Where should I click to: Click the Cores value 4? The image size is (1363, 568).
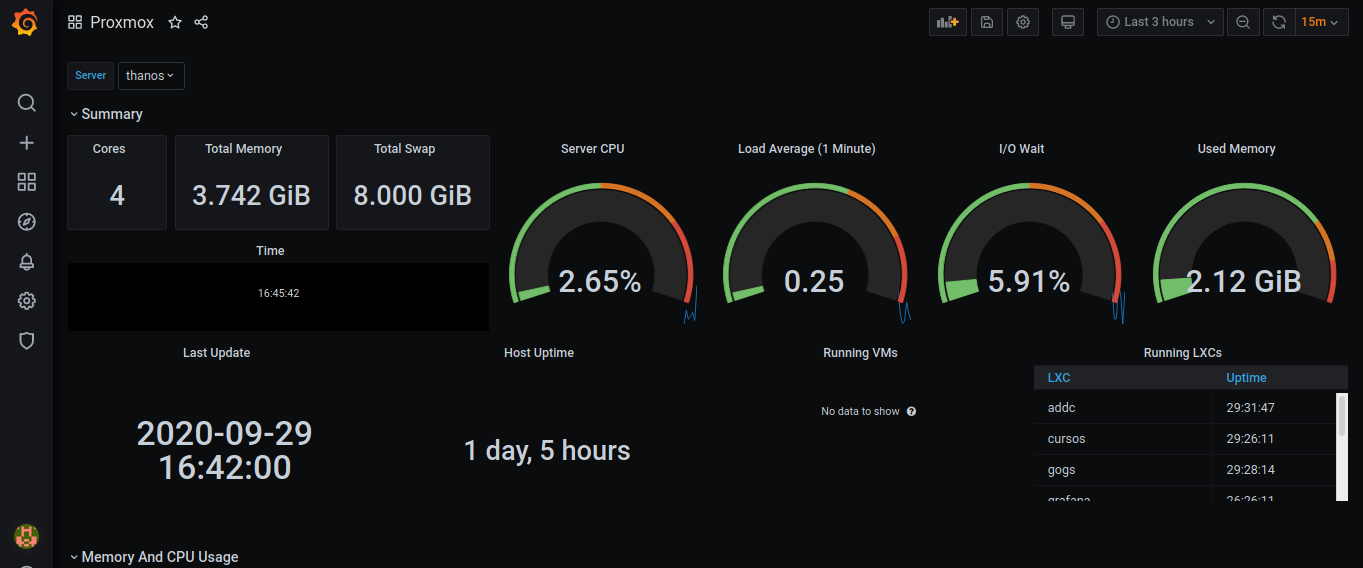point(117,195)
